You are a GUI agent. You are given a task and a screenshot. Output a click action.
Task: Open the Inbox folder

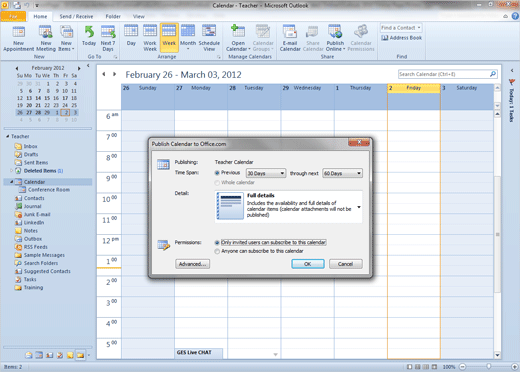[30, 146]
